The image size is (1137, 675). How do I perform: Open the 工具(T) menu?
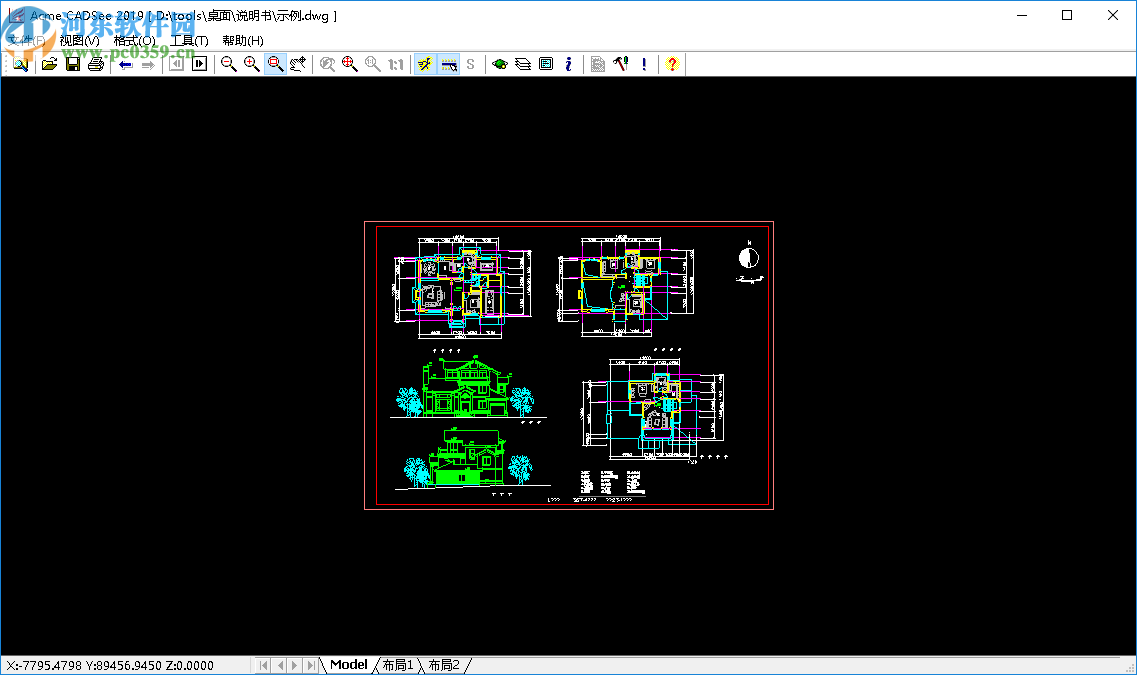click(189, 41)
